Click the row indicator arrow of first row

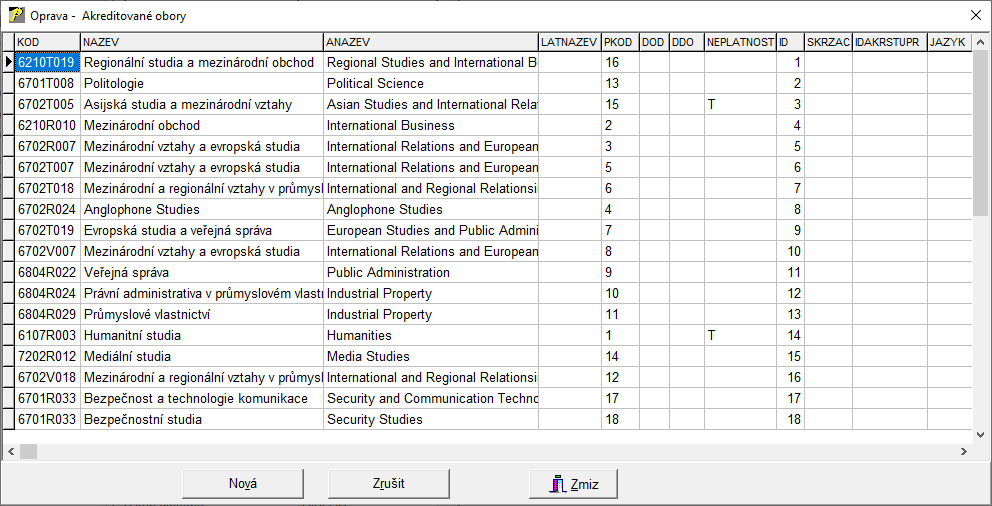coord(8,63)
